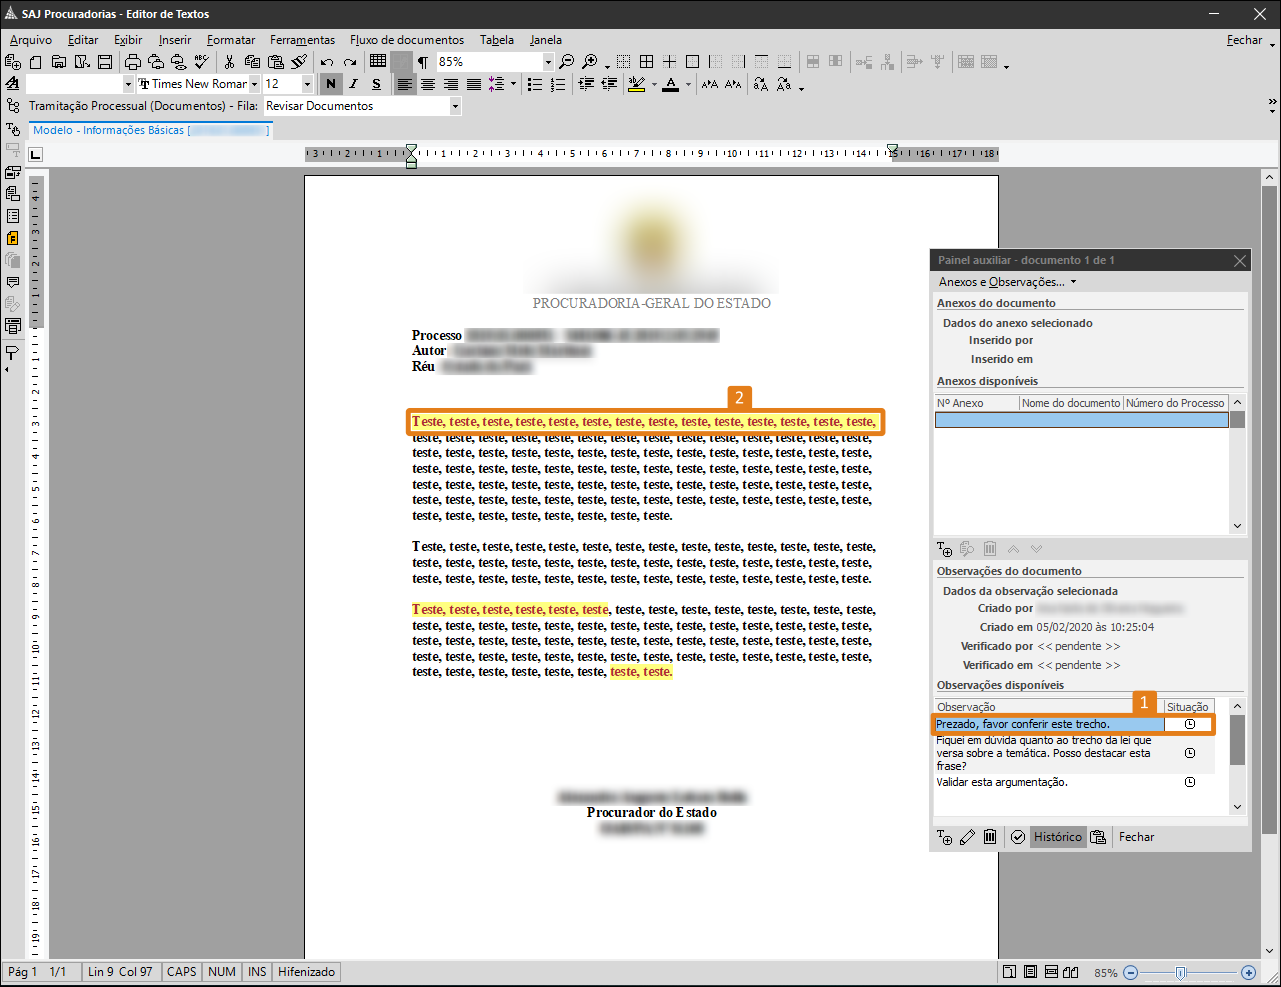Undo the last action
The width and height of the screenshot is (1281, 987).
[327, 62]
